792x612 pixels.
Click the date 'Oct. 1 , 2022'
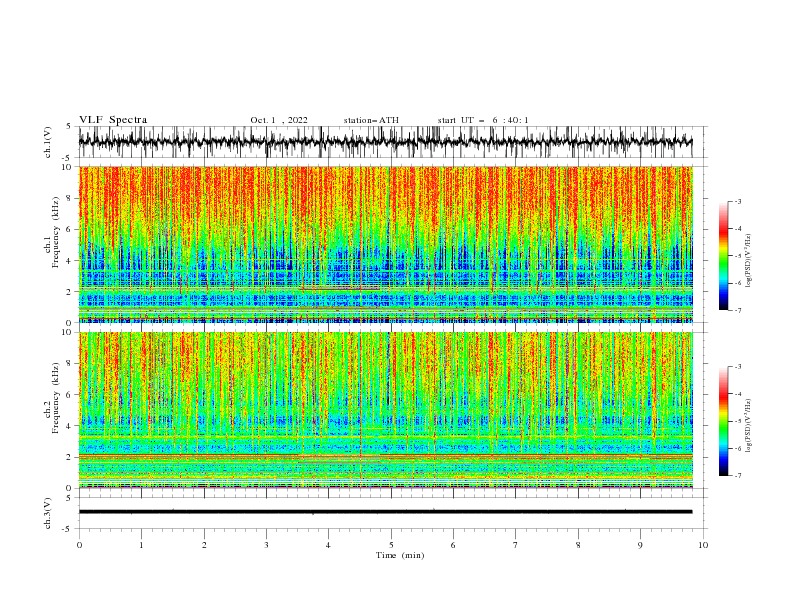point(279,120)
